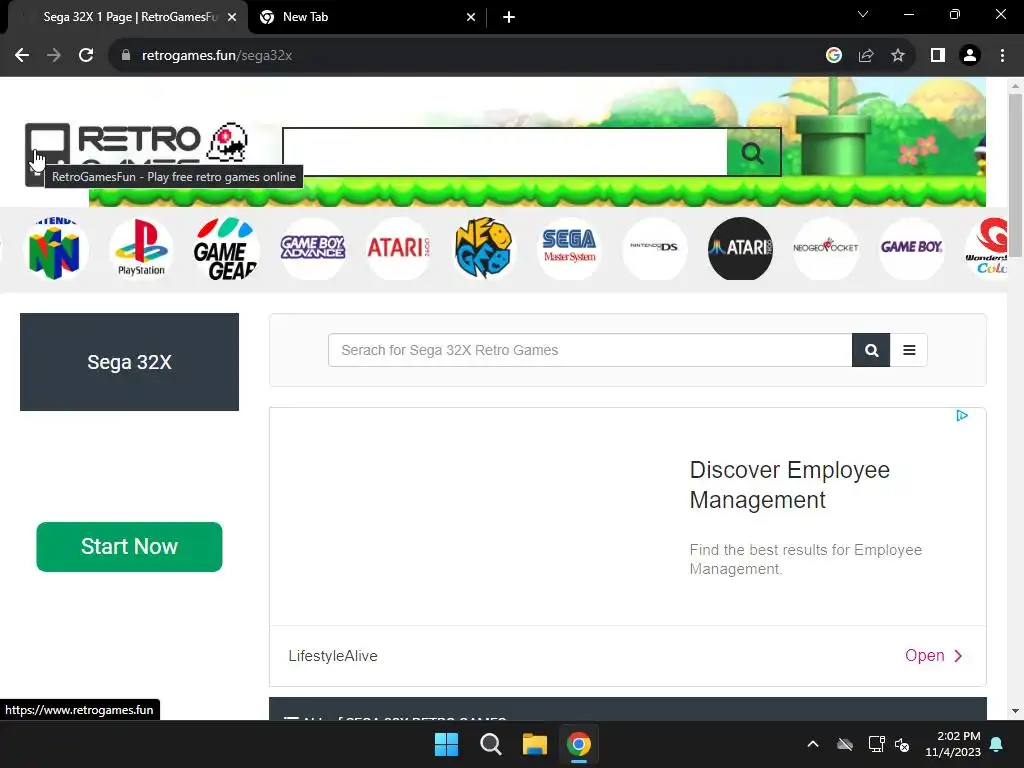Click the Sega 32X sidebar panel

pos(129,362)
